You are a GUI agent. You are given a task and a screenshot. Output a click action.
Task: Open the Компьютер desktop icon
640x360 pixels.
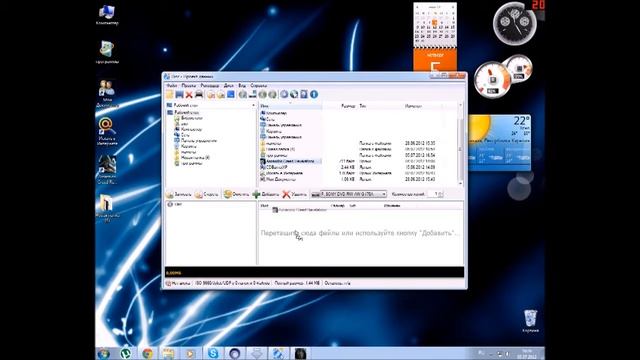click(x=107, y=15)
